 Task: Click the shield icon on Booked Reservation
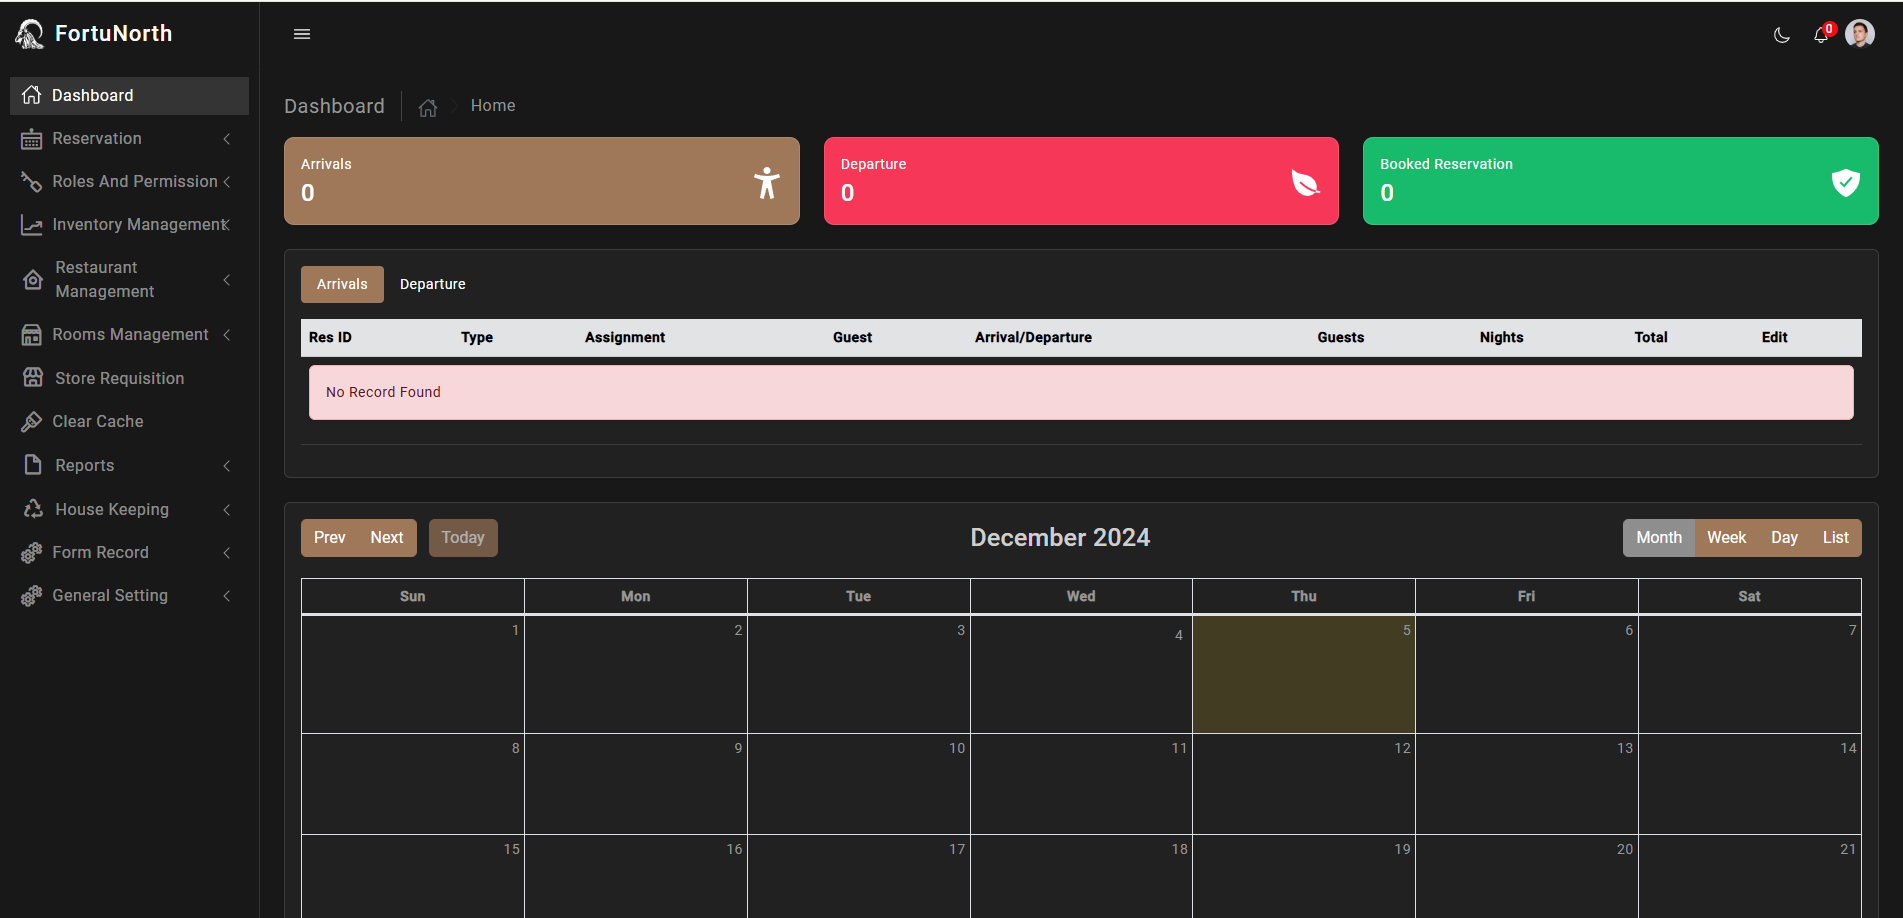point(1845,182)
